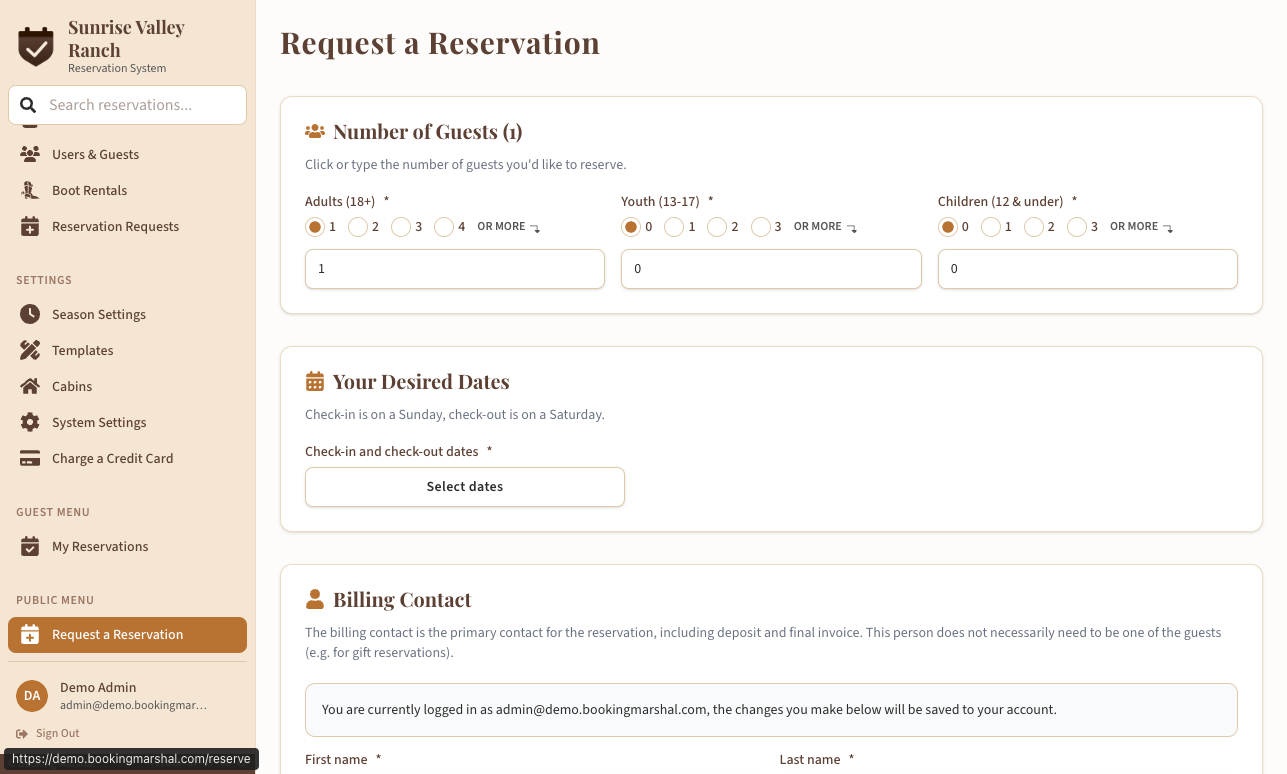The width and height of the screenshot is (1287, 774).
Task: Select 3 children radio button
Action: click(x=1077, y=227)
